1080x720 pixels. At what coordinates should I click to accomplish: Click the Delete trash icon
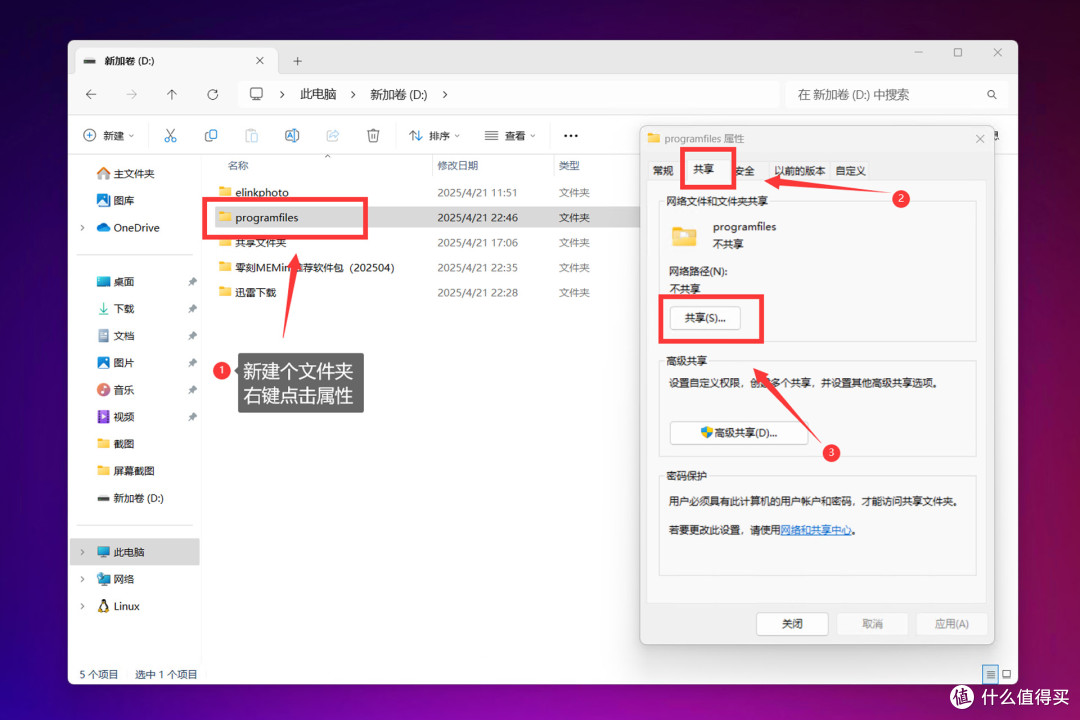373,136
